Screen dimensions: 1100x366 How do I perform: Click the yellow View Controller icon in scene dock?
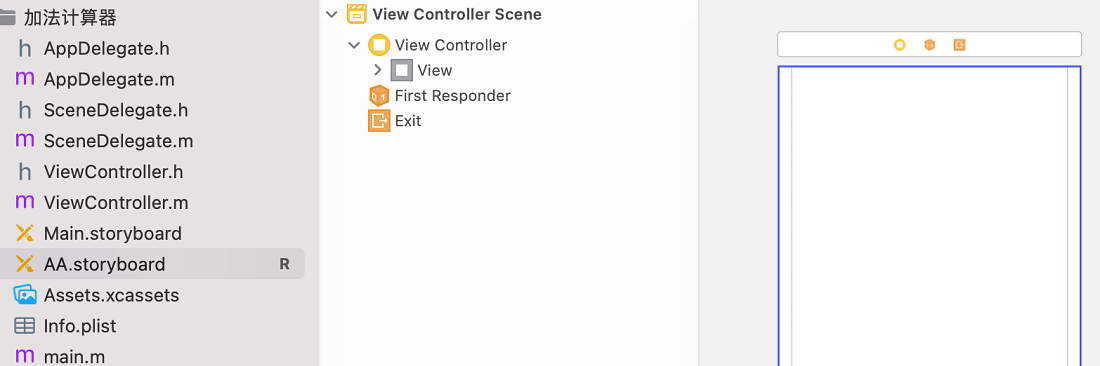pyautogui.click(x=899, y=45)
